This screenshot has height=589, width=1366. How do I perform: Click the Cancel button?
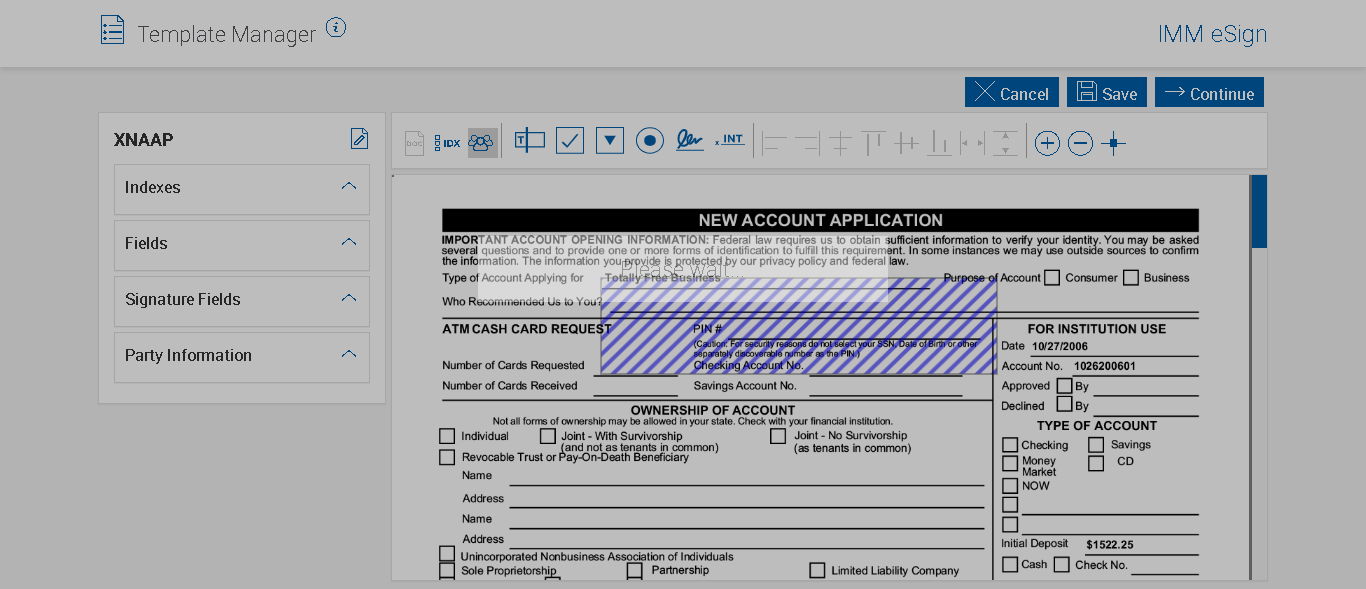click(x=1011, y=93)
